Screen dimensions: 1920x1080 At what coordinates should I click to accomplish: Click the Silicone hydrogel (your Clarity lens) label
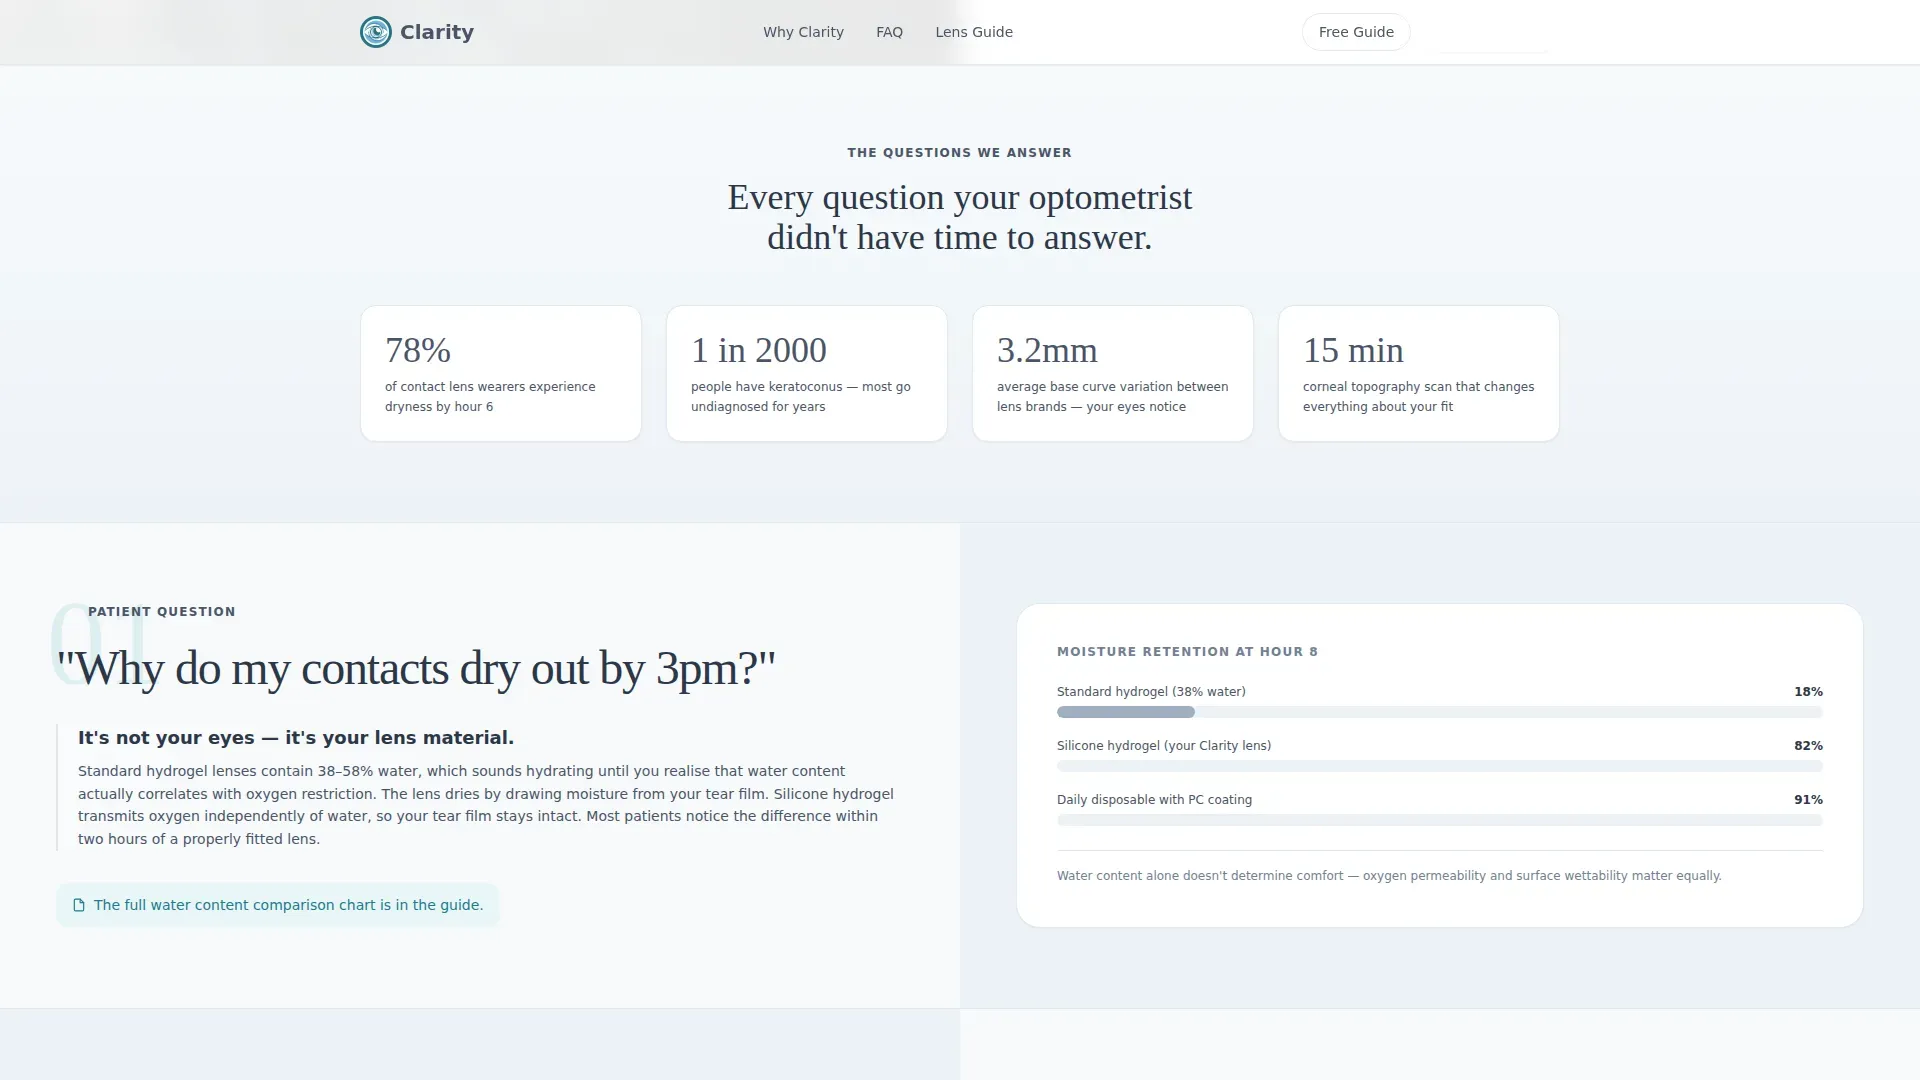[1164, 746]
